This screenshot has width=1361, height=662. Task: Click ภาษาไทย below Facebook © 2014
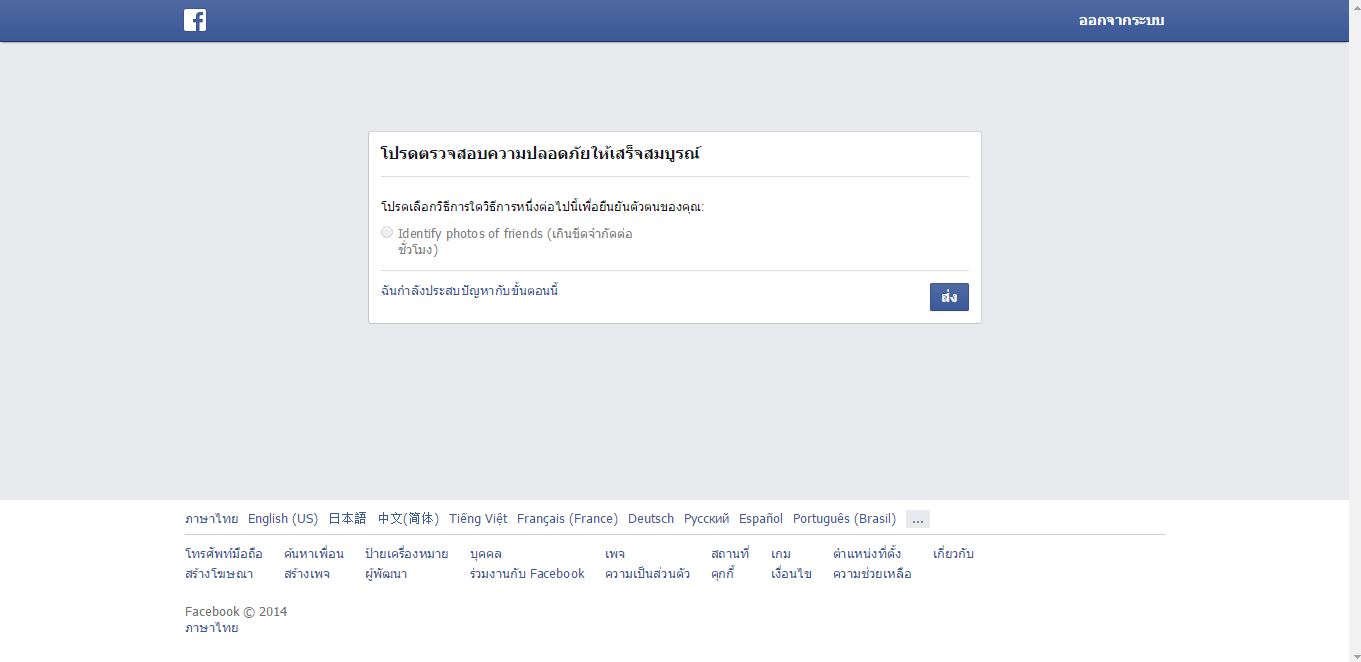[212, 628]
